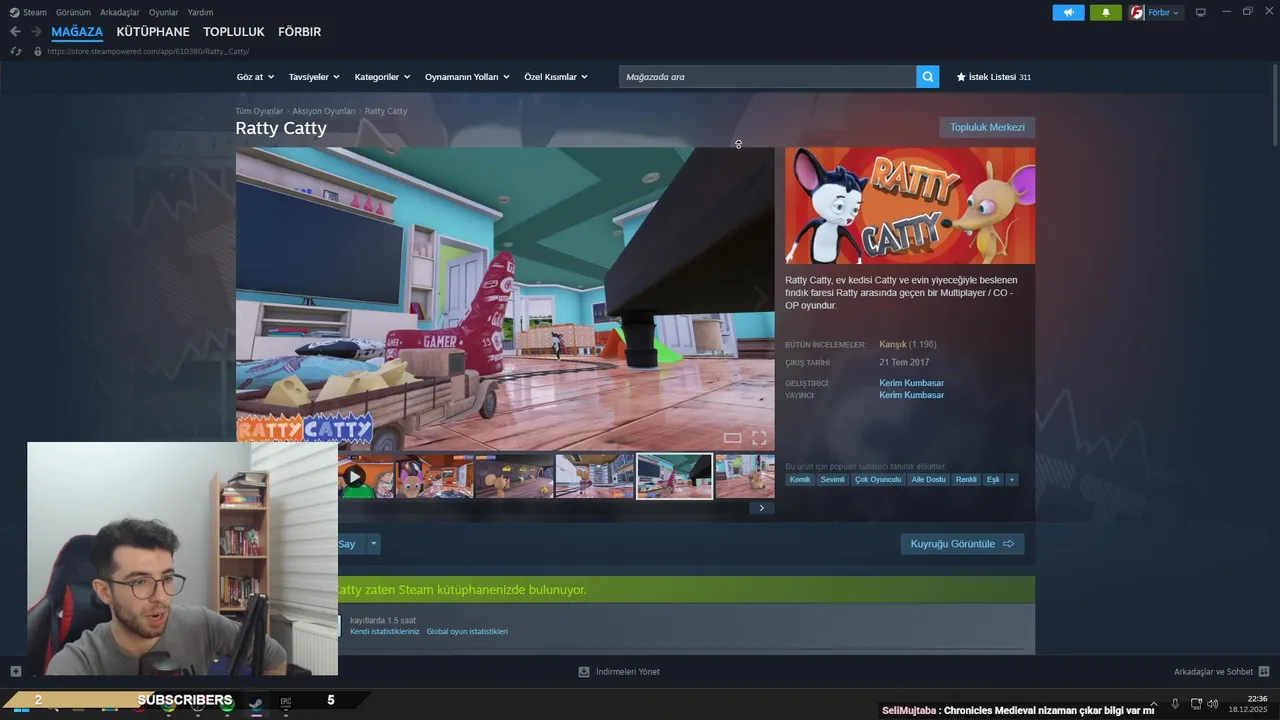Focus the Mağazada ara search field
This screenshot has height=720, width=1280.
coord(768,77)
